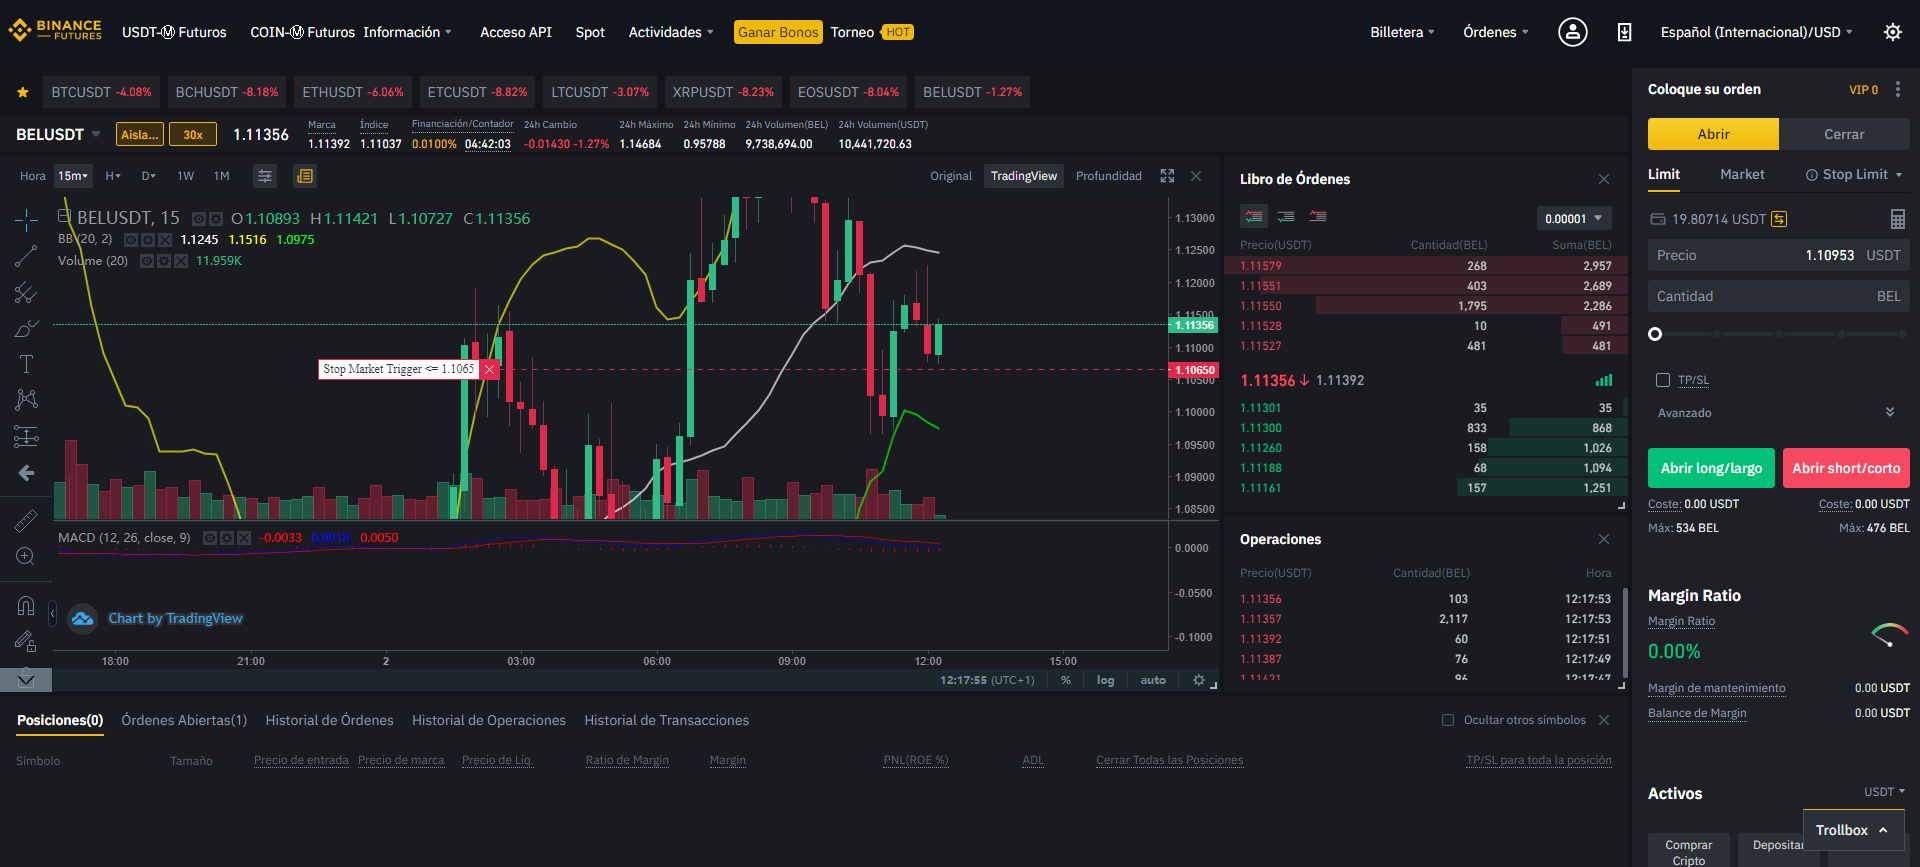Toggle BB indicator visibility eye
The width and height of the screenshot is (1920, 867).
[131, 240]
